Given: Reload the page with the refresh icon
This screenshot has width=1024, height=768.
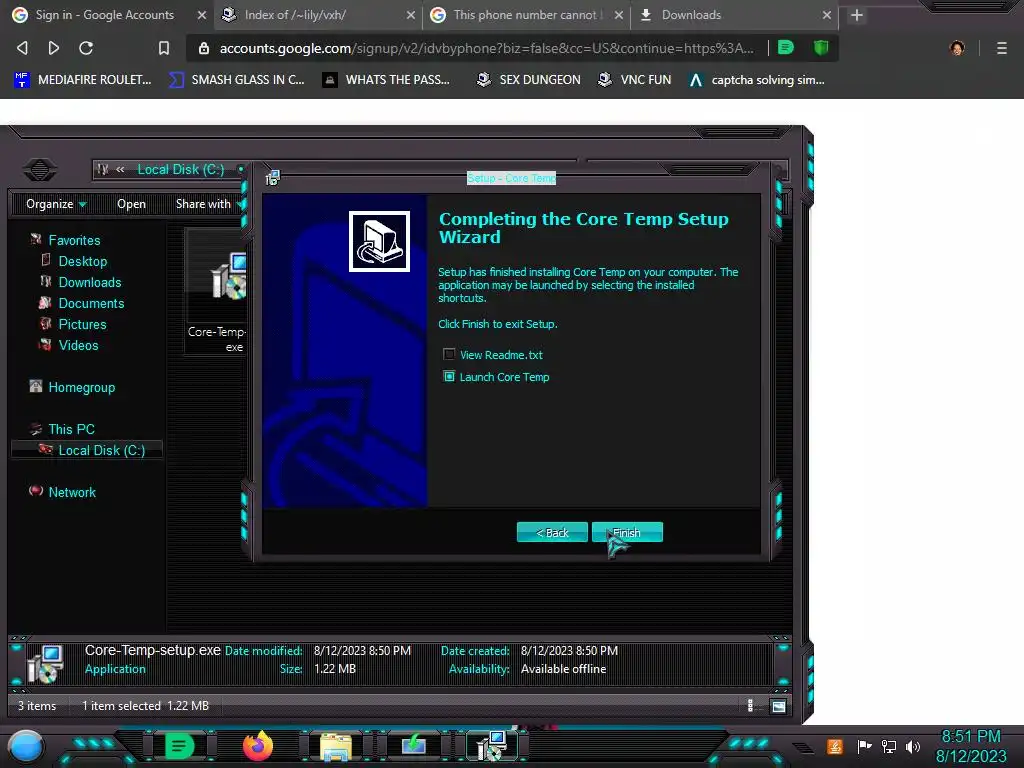Looking at the screenshot, I should [86, 48].
